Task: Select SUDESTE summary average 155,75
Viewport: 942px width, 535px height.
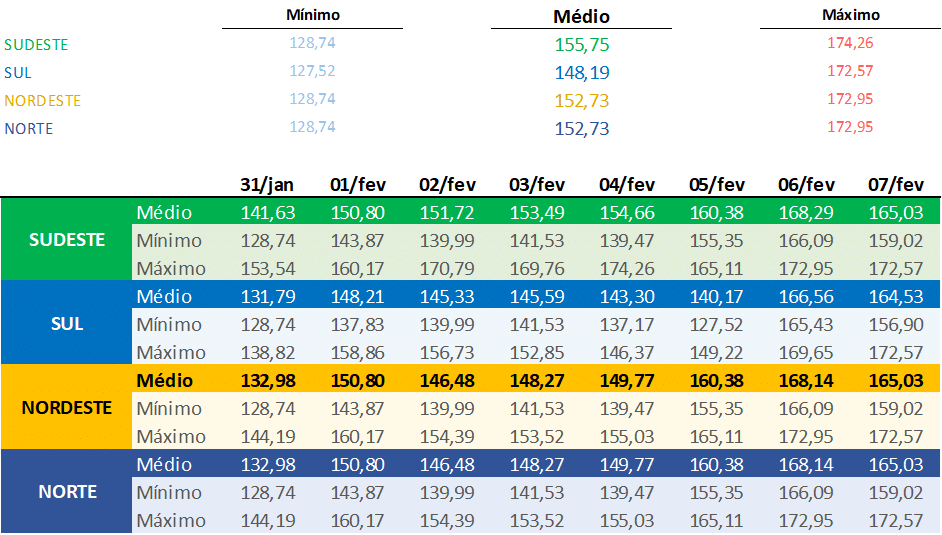Action: [x=582, y=45]
